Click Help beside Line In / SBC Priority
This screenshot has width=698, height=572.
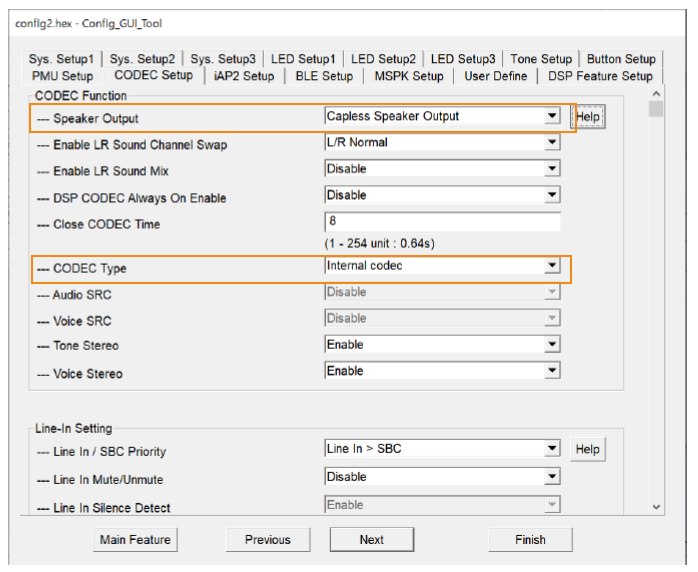tap(588, 449)
